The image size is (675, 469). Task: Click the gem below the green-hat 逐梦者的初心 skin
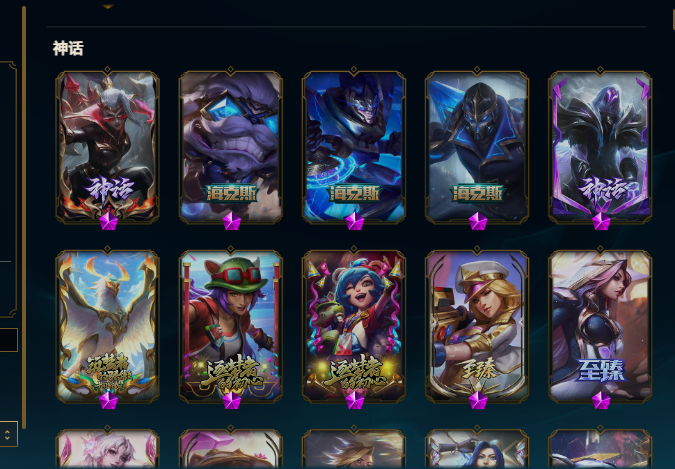(x=231, y=401)
